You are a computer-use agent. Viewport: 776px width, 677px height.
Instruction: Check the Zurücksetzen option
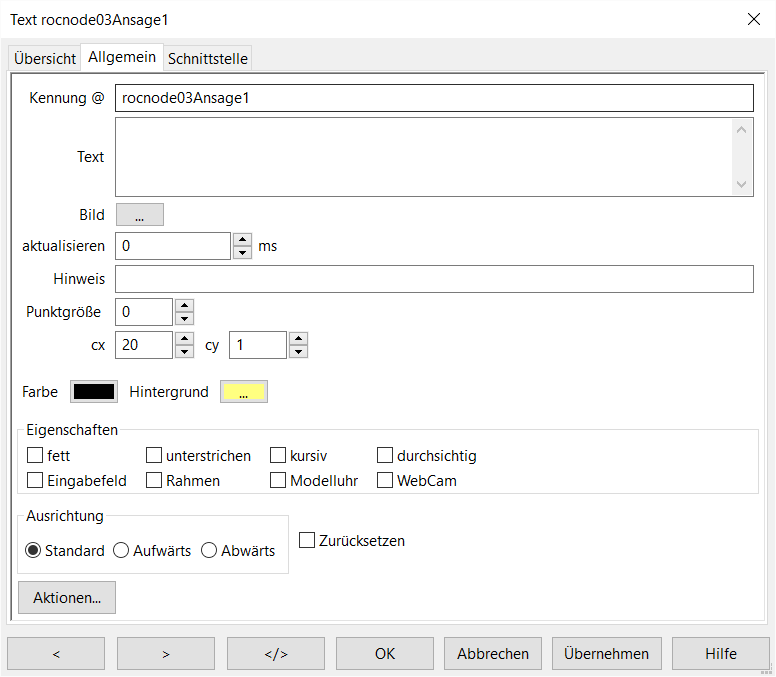307,541
